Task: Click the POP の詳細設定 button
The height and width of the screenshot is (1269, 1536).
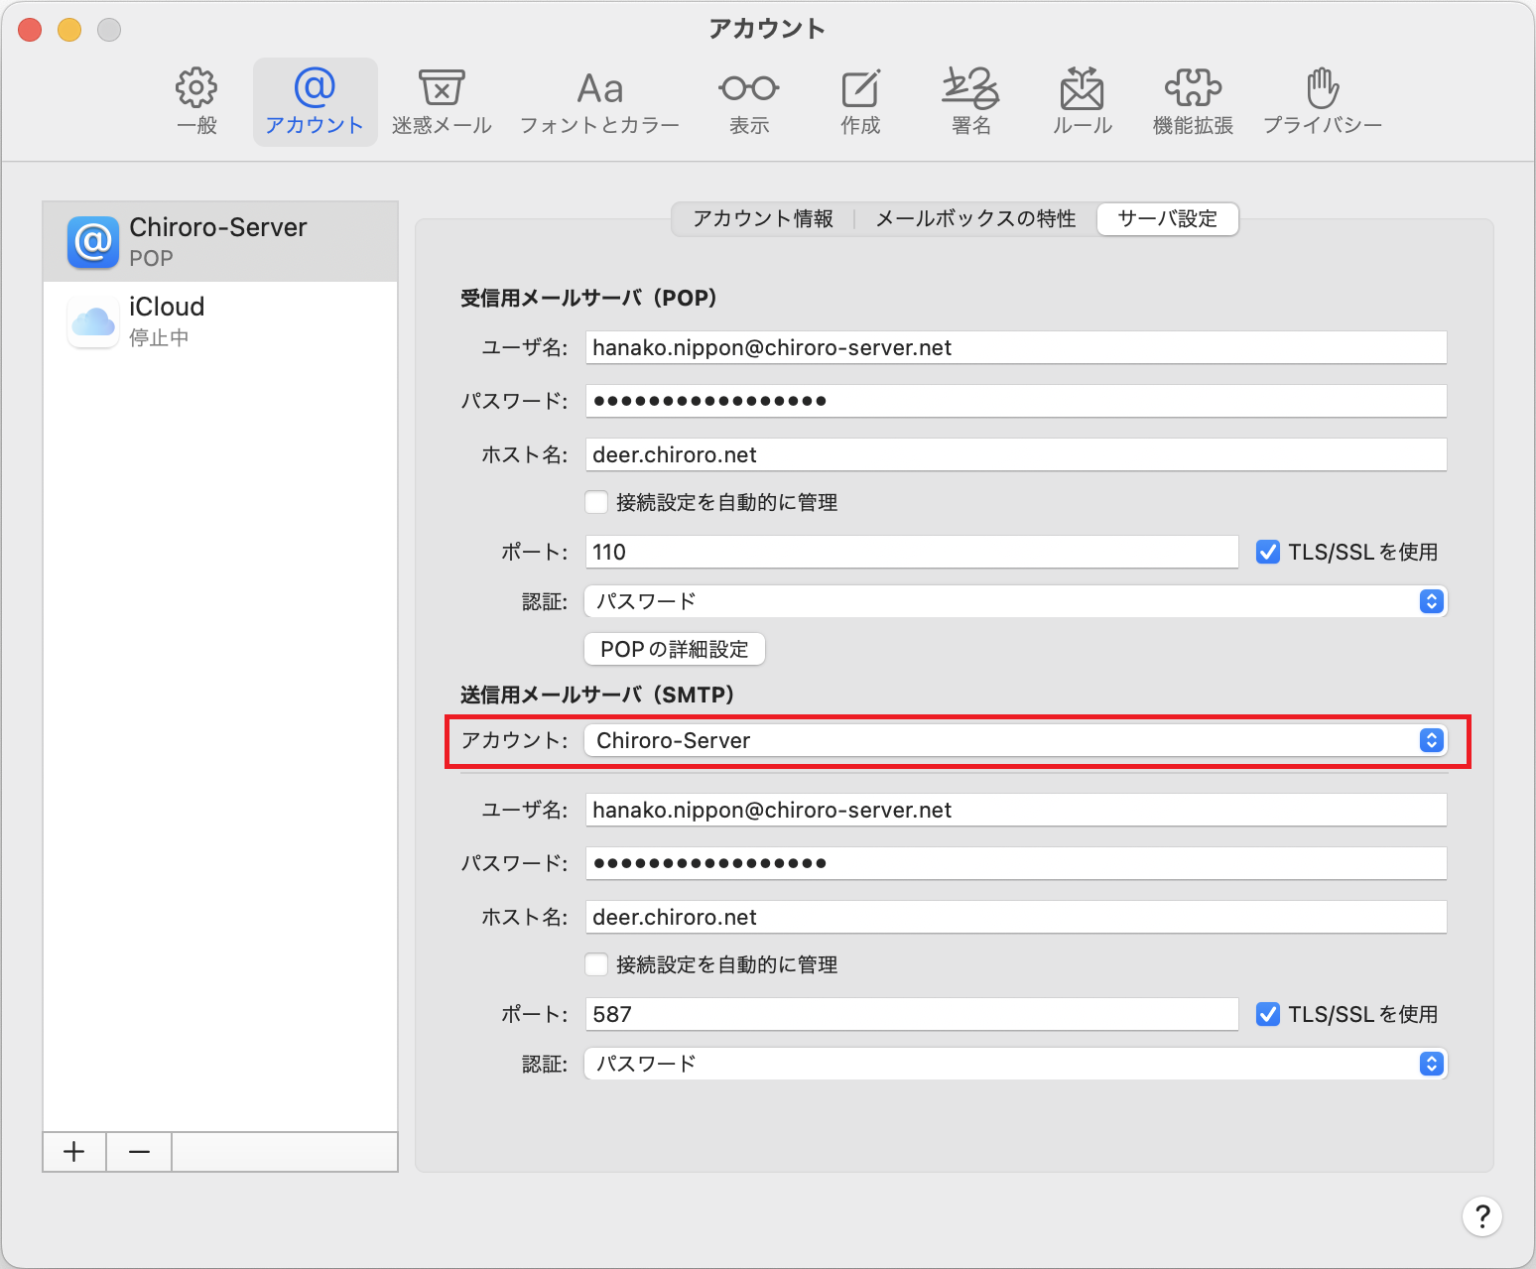Action: (674, 649)
